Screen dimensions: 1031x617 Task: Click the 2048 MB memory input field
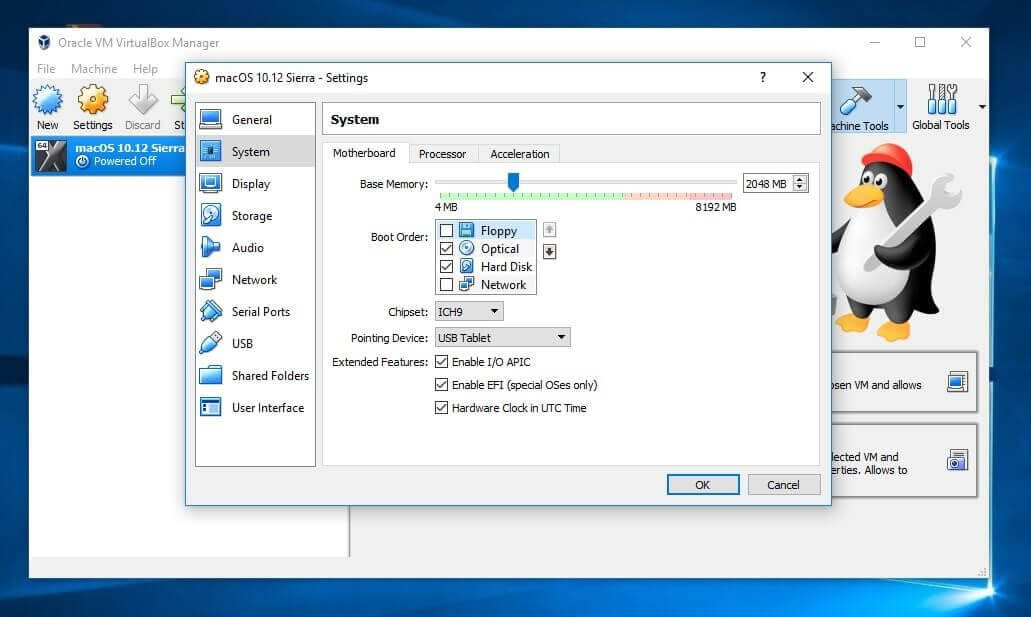768,184
